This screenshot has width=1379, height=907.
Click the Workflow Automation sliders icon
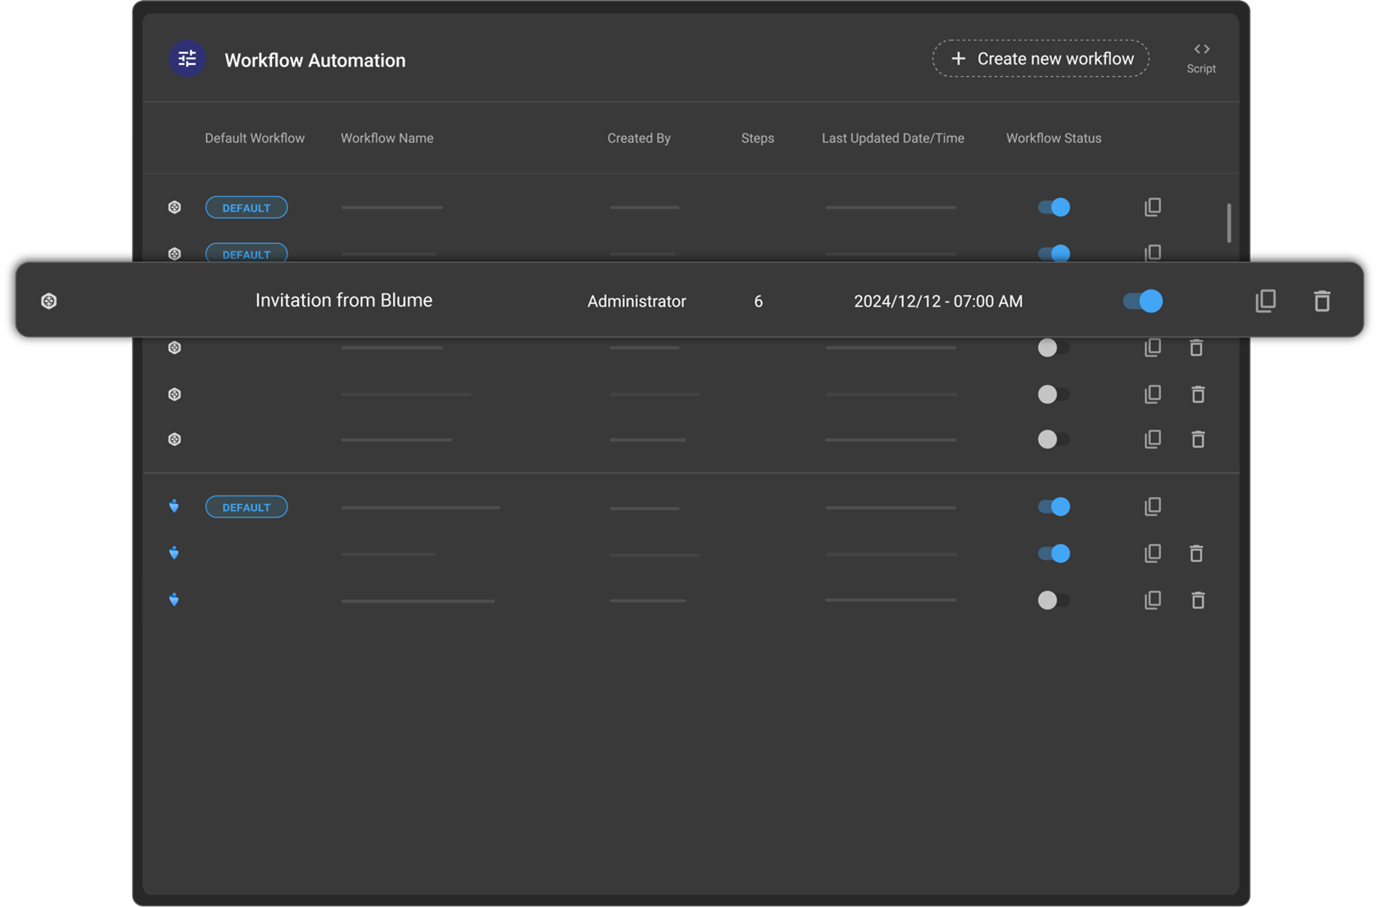point(187,60)
